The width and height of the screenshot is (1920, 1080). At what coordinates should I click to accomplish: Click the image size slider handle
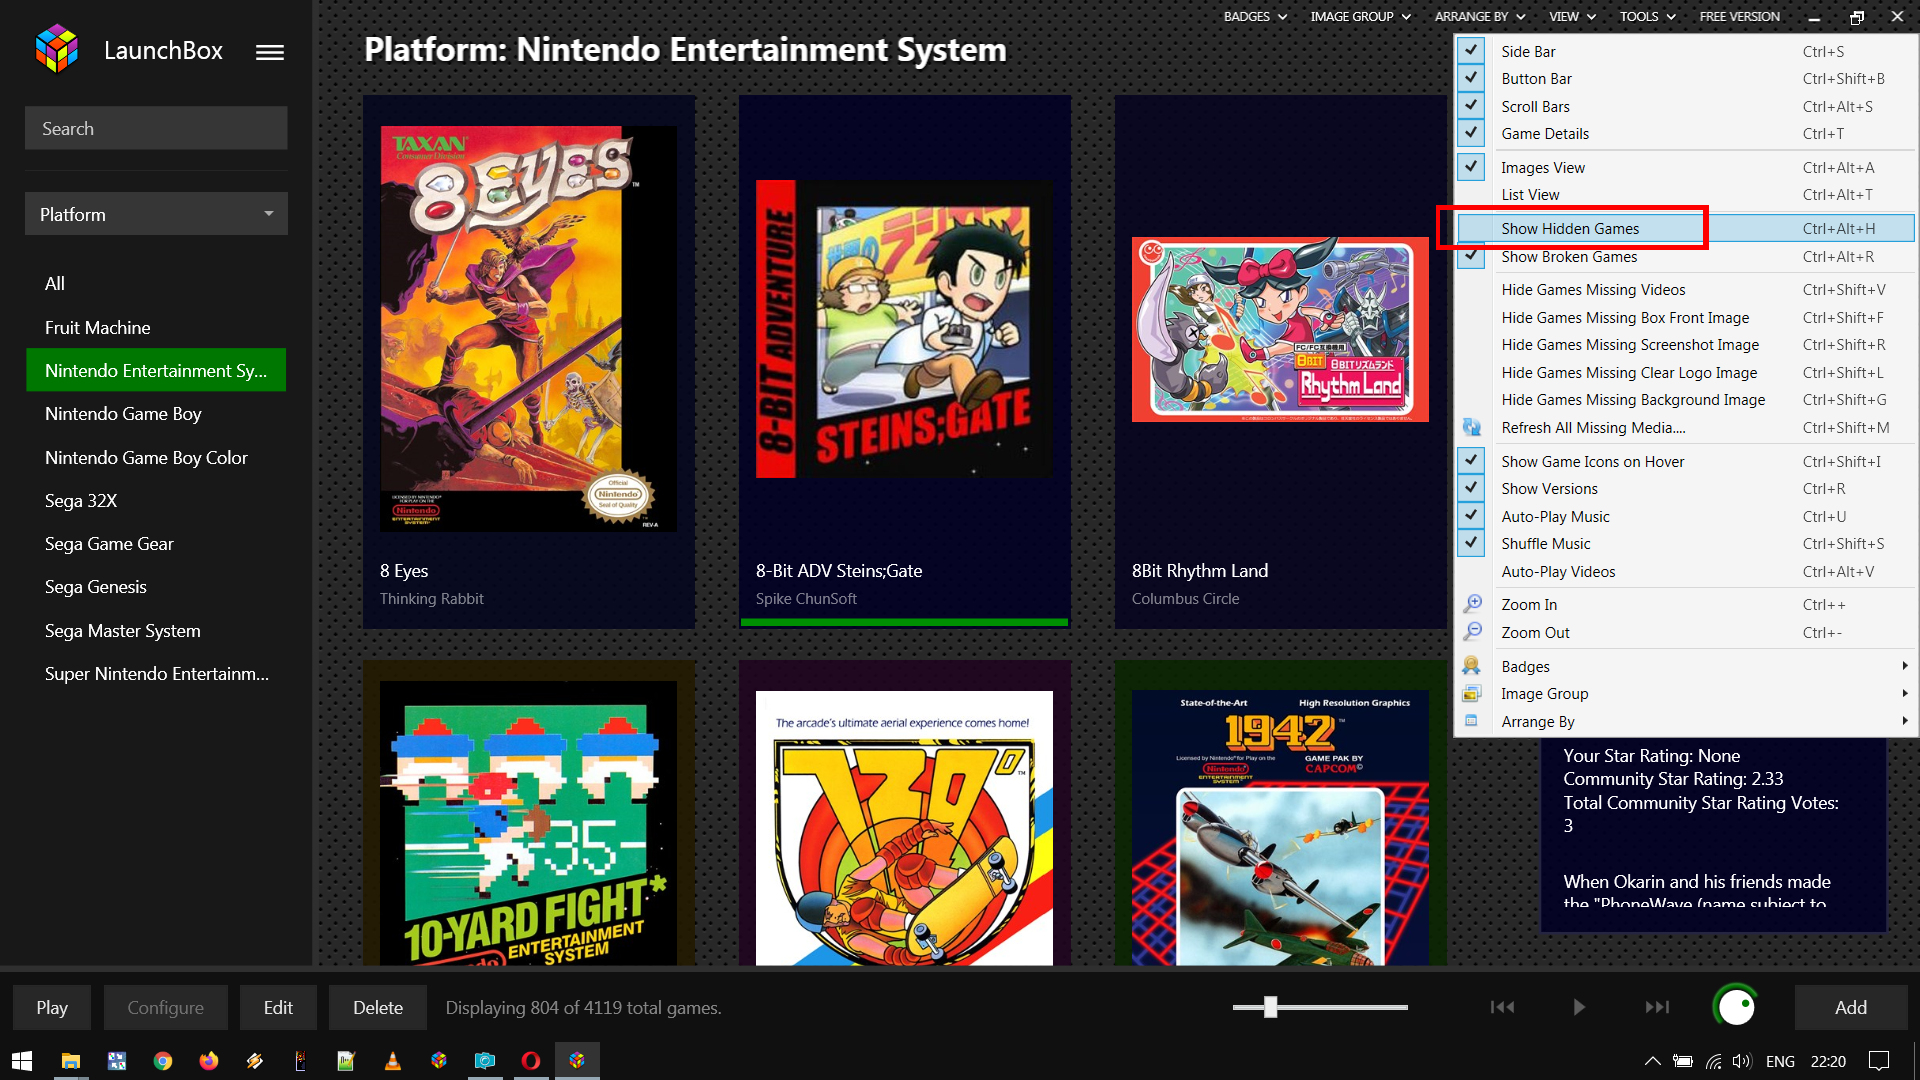1270,1007
